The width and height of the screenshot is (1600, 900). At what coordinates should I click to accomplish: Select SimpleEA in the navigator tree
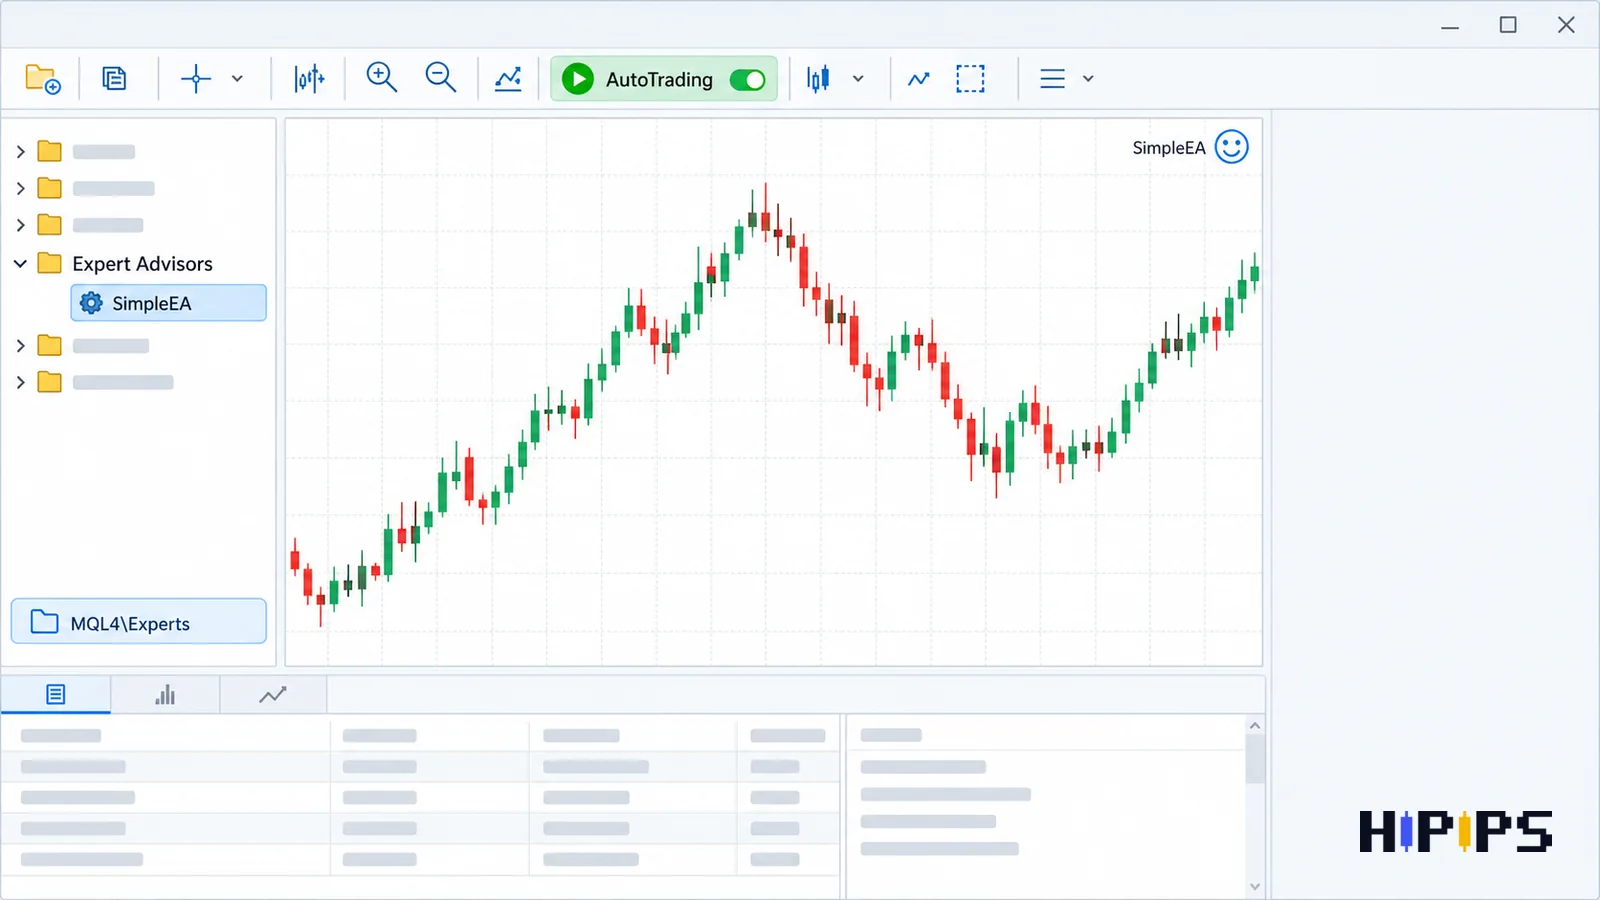168,303
